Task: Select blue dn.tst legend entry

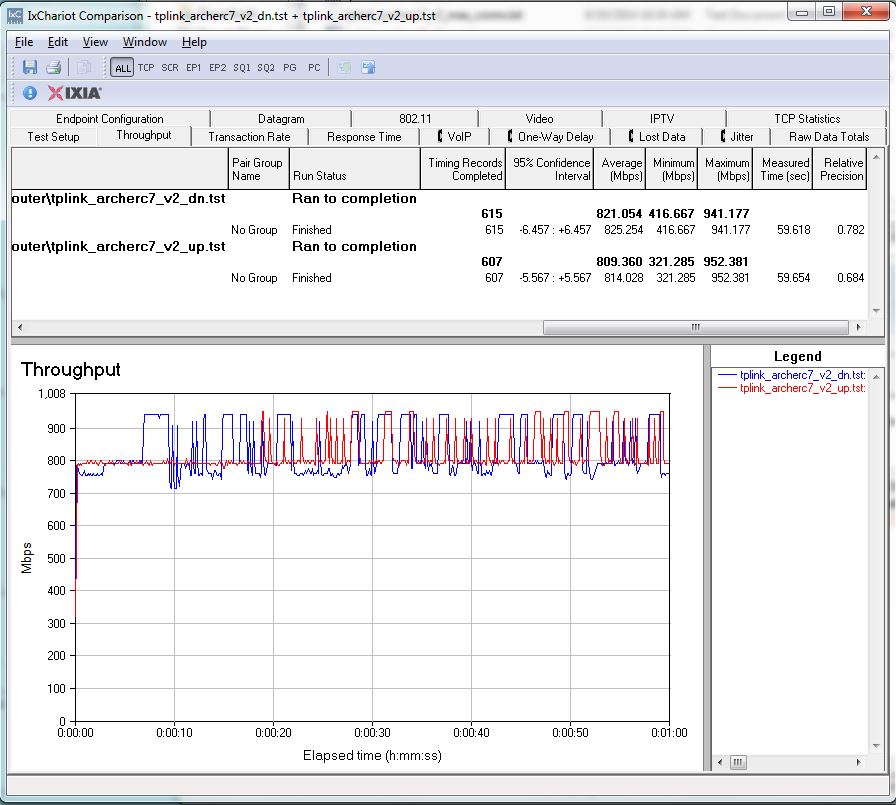Action: 791,375
